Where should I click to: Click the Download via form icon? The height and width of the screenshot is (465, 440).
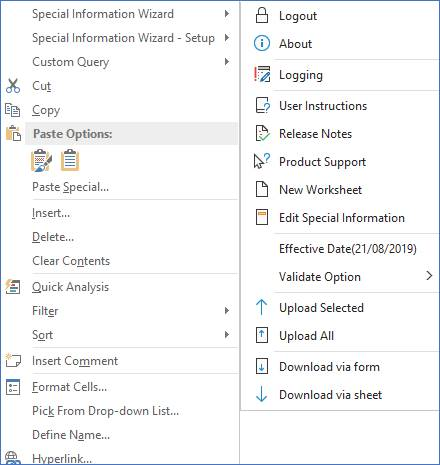[x=261, y=366]
